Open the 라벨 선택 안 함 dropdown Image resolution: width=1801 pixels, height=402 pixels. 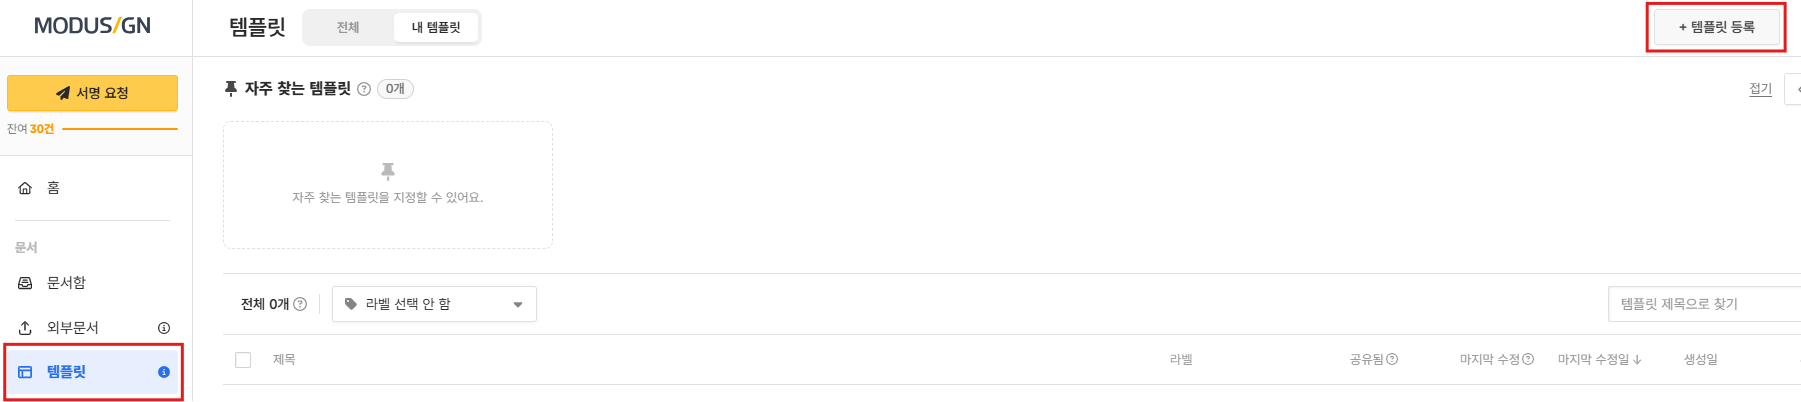coord(434,304)
